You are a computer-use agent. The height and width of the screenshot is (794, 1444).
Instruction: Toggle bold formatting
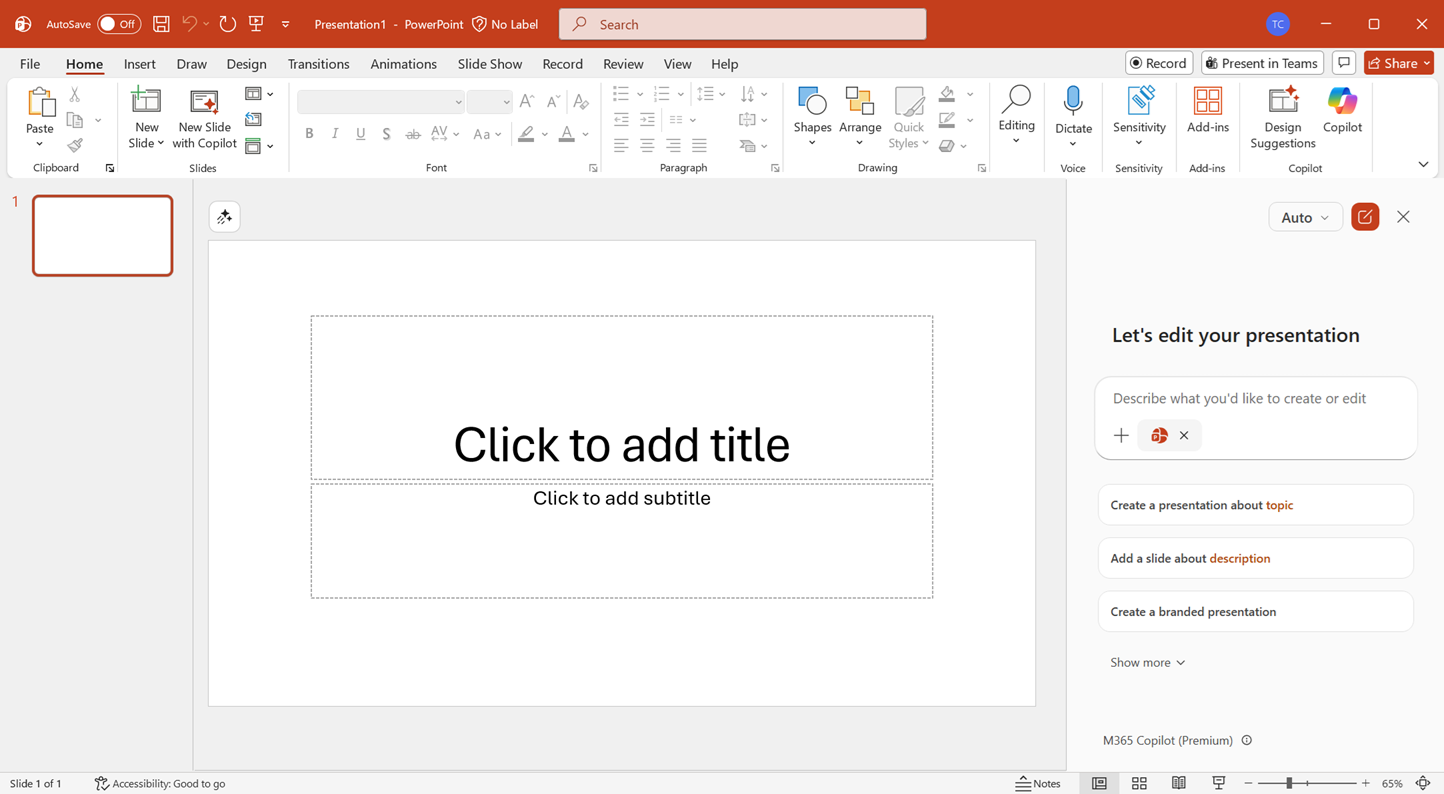click(x=309, y=133)
